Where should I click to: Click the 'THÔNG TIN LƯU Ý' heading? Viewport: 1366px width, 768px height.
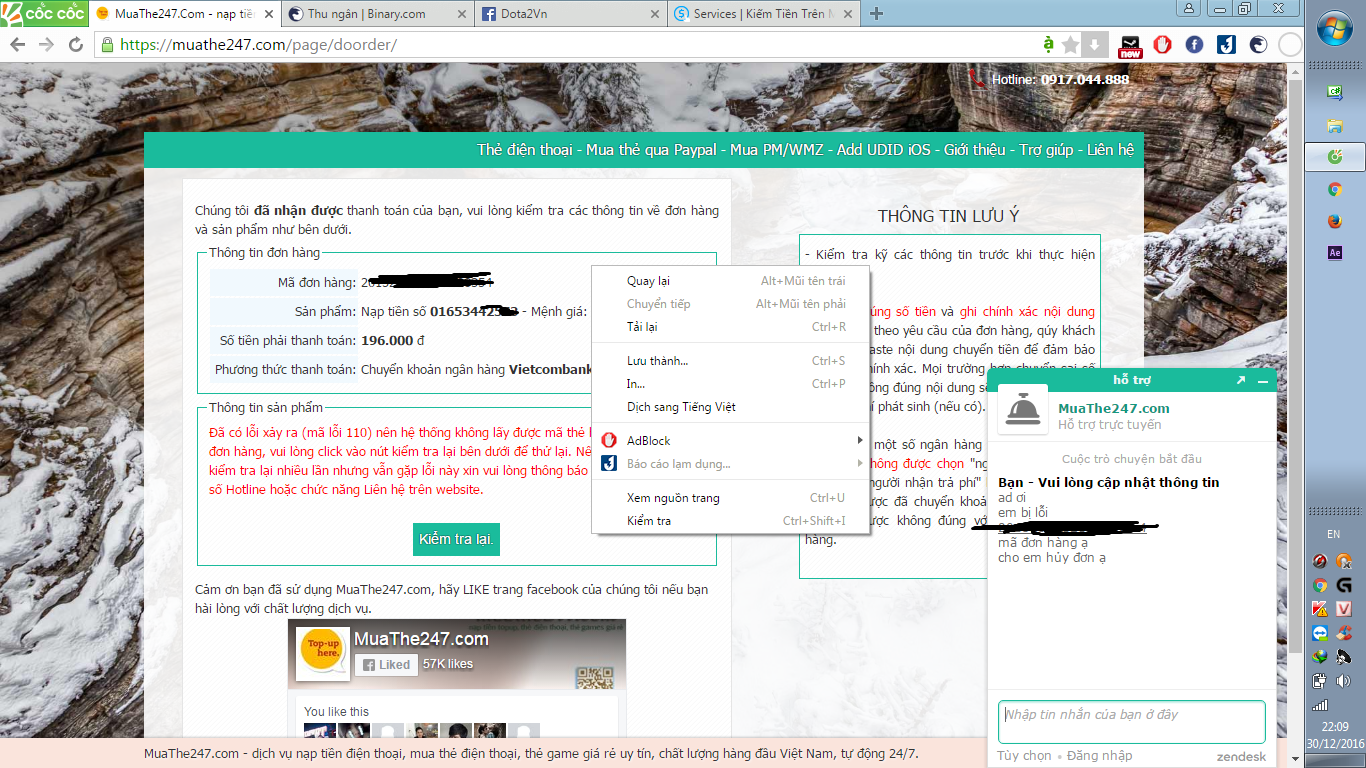click(949, 216)
